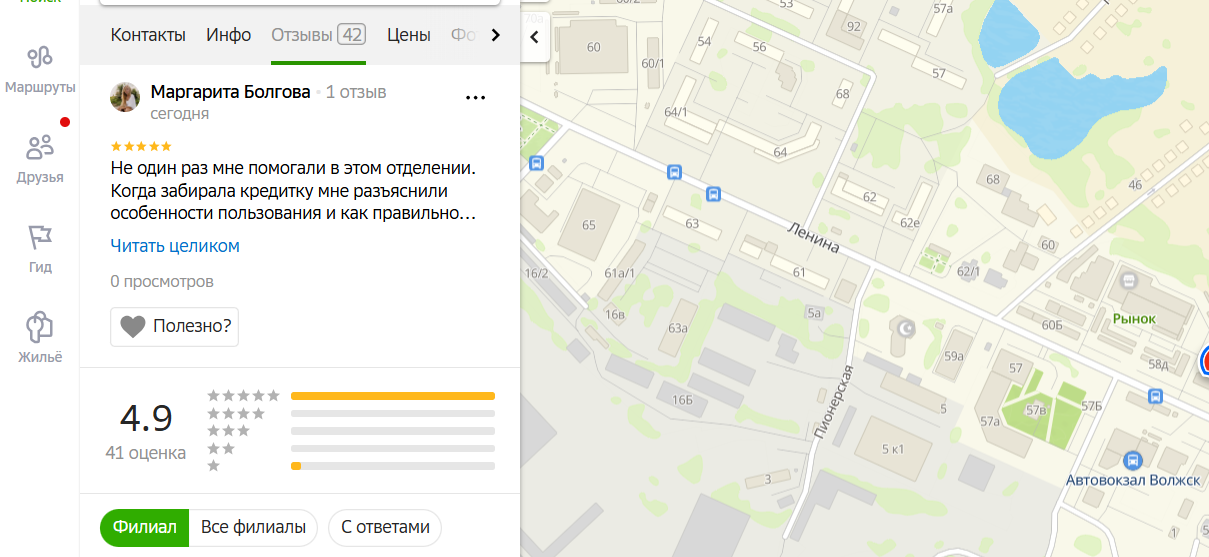
Task: Open the Жильё housing icon
Action: point(40,327)
